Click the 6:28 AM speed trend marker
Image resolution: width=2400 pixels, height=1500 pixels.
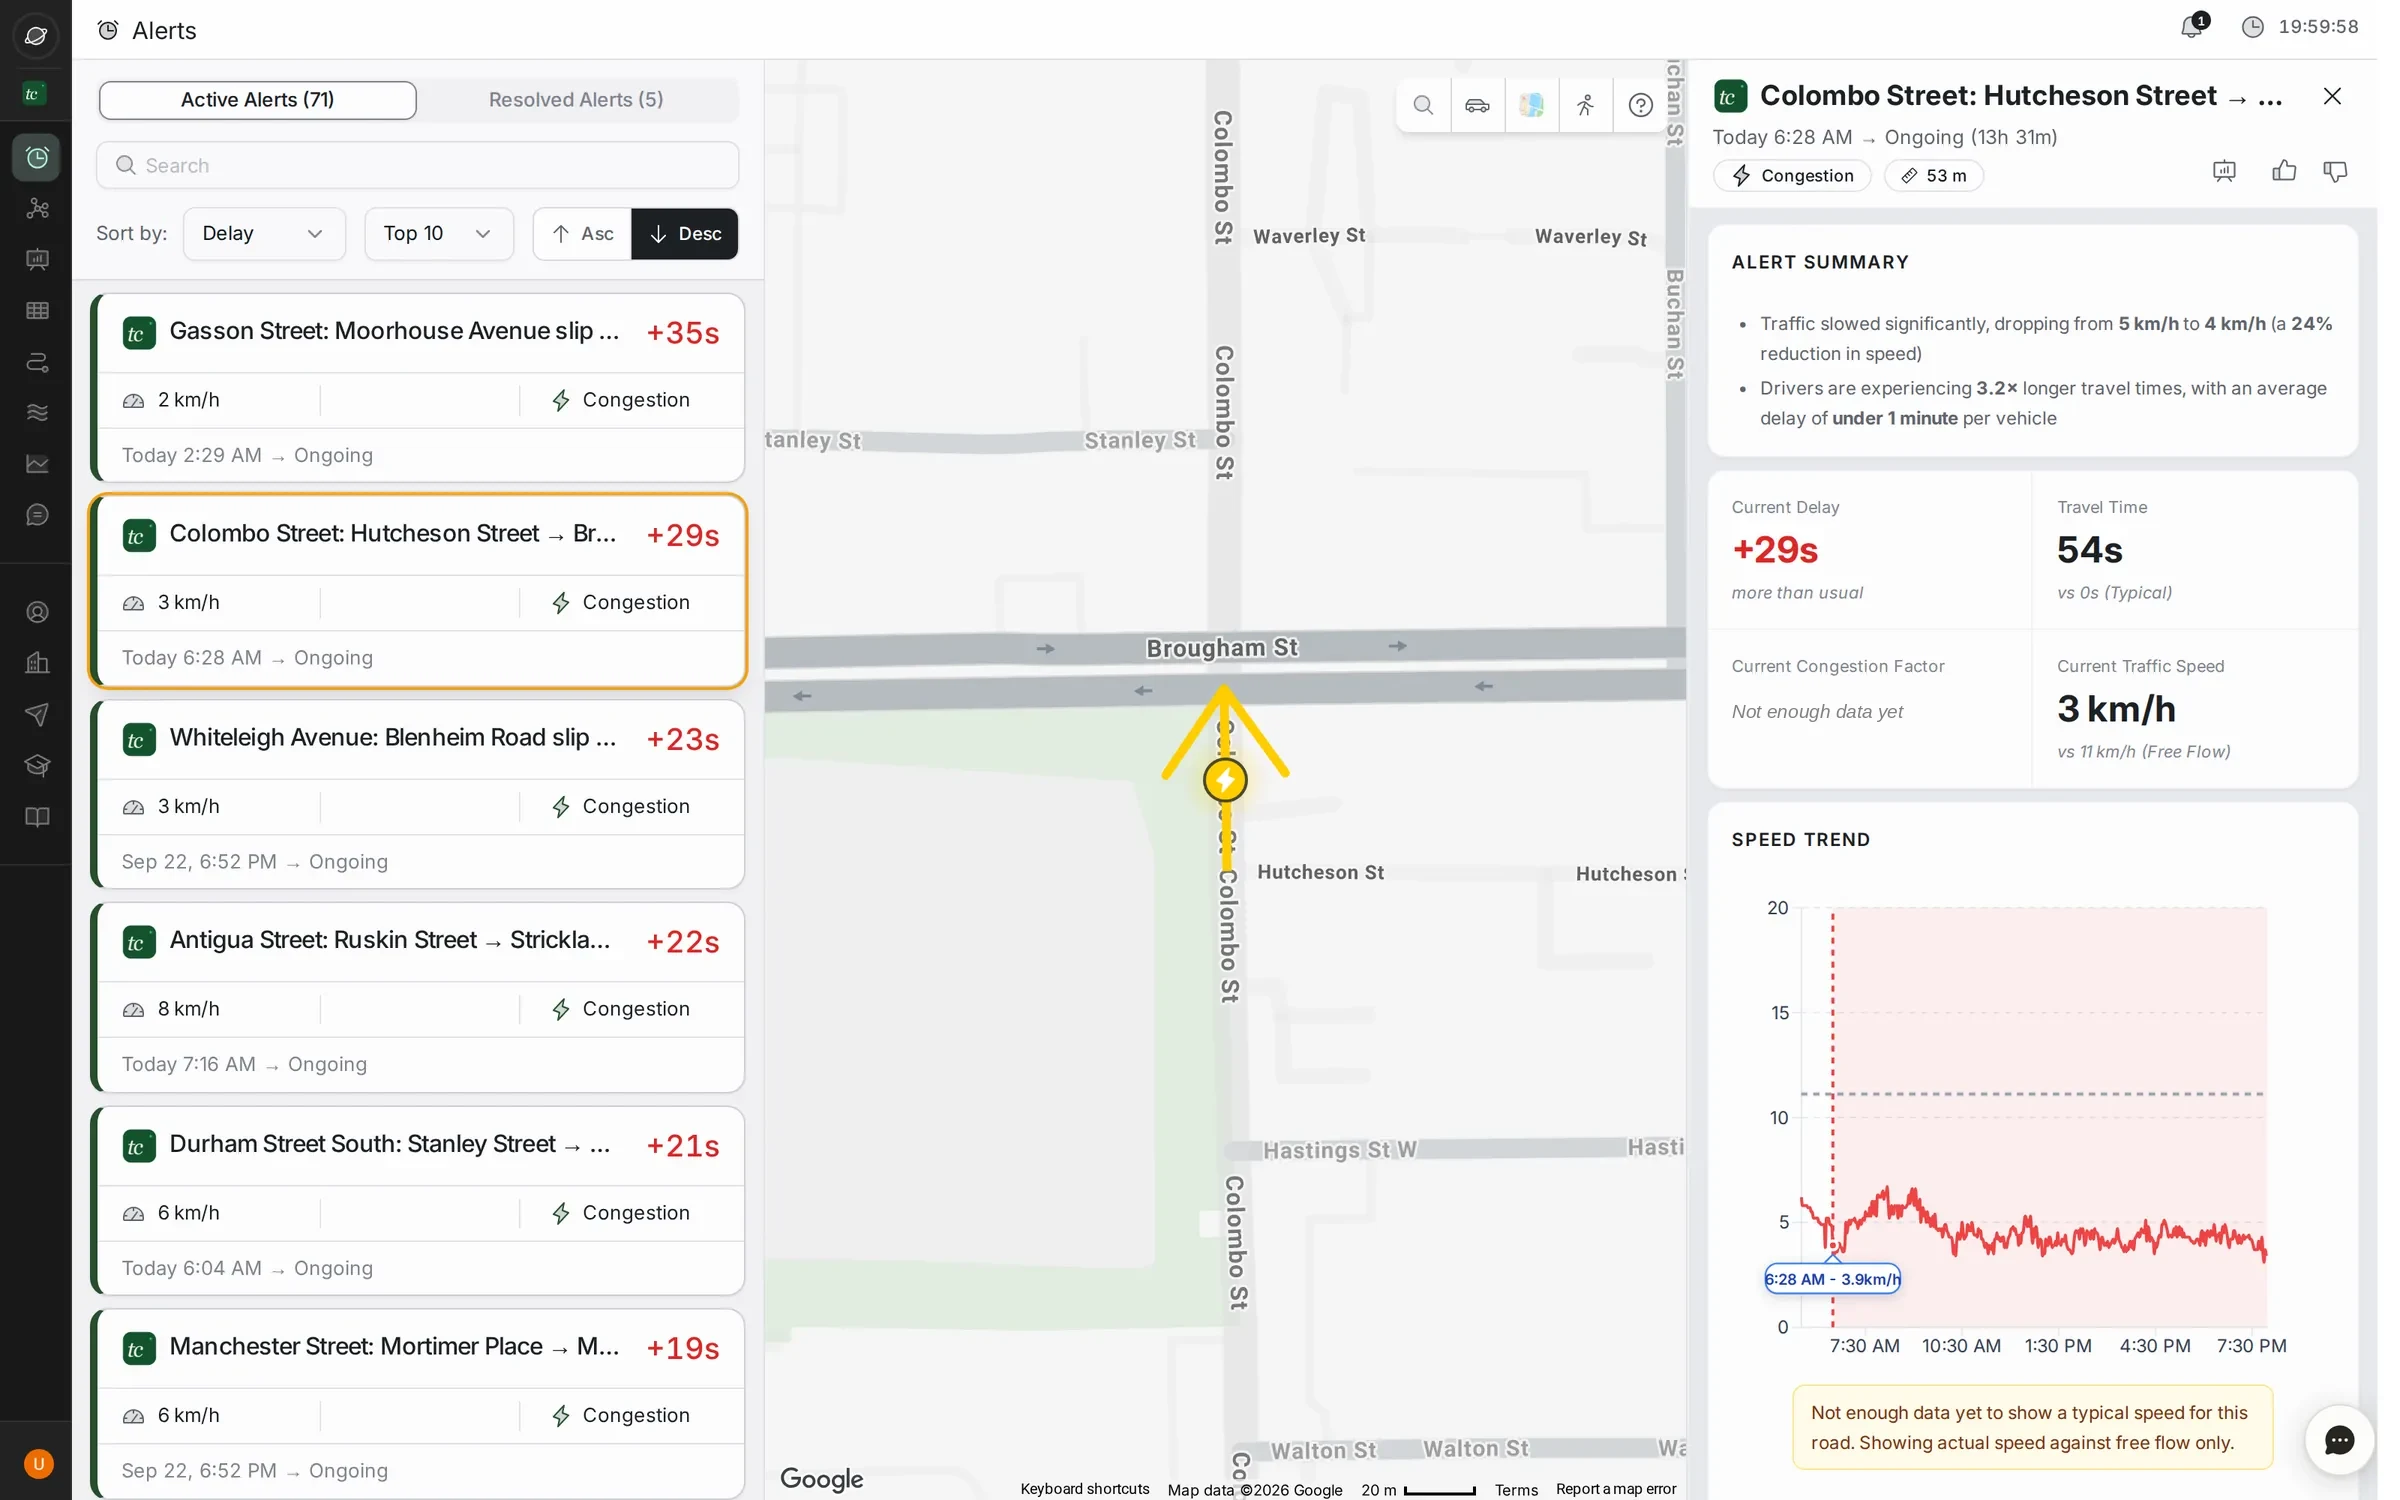pyautogui.click(x=1832, y=1279)
